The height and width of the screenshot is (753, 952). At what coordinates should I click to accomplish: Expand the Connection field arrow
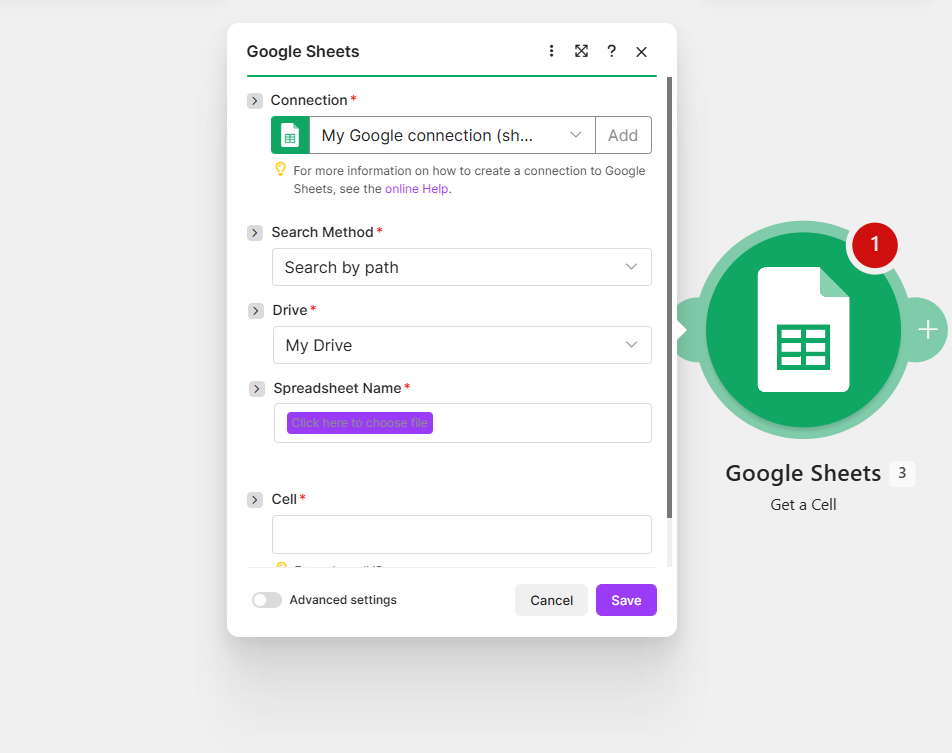254,100
